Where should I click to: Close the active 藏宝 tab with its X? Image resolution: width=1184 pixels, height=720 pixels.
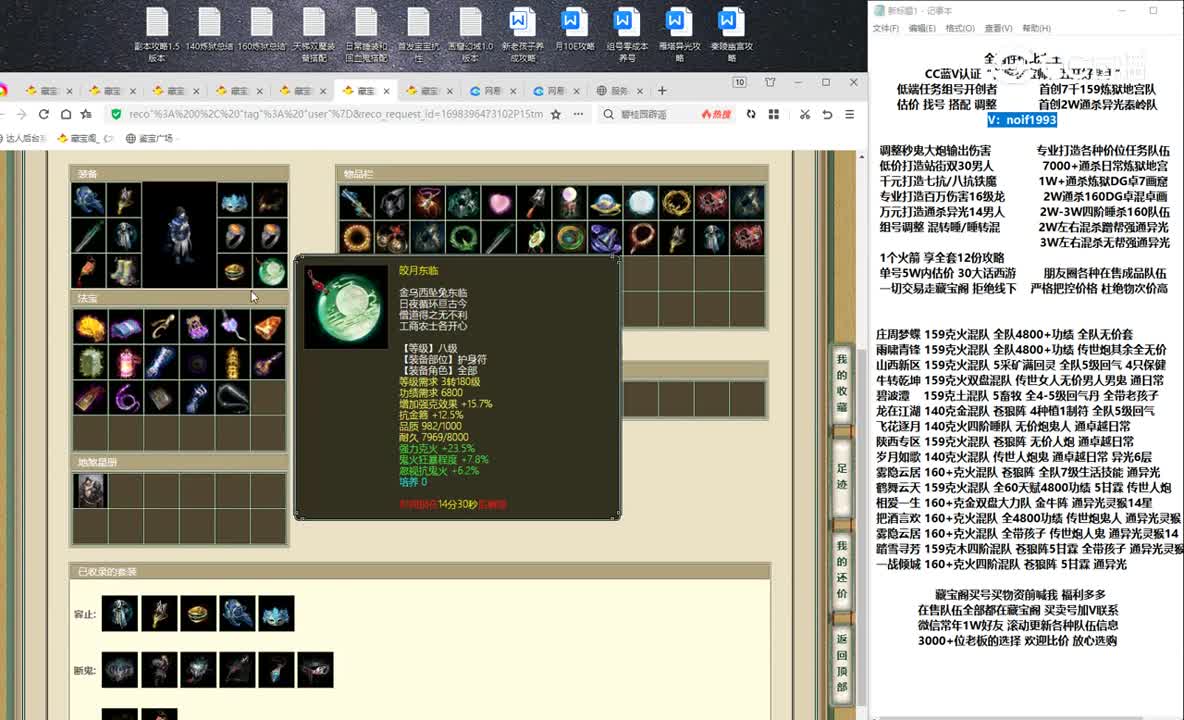pyautogui.click(x=387, y=91)
